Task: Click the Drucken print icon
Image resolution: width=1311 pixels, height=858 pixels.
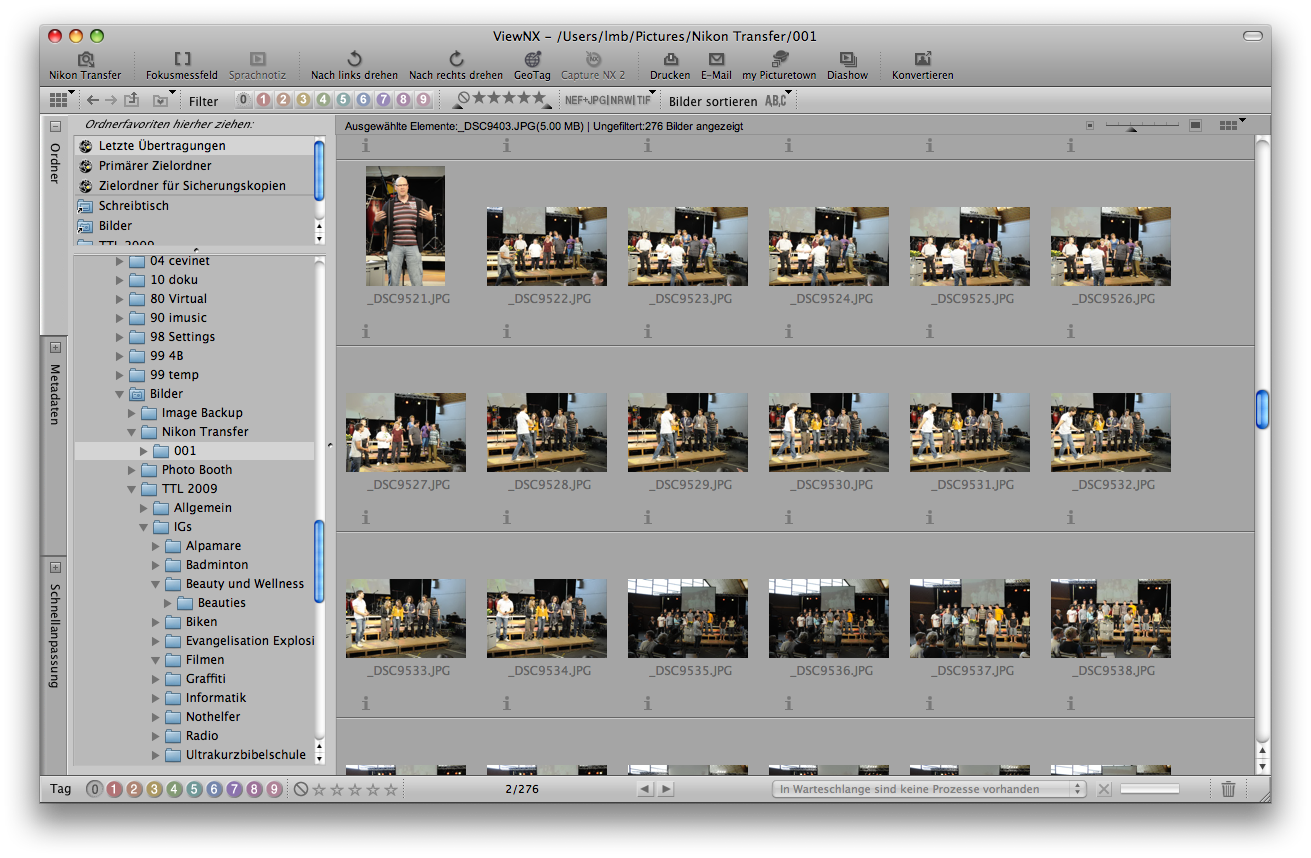Action: [x=670, y=60]
